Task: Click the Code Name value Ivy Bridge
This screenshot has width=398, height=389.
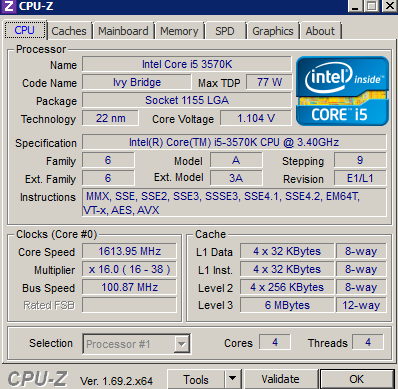Action: pos(137,82)
